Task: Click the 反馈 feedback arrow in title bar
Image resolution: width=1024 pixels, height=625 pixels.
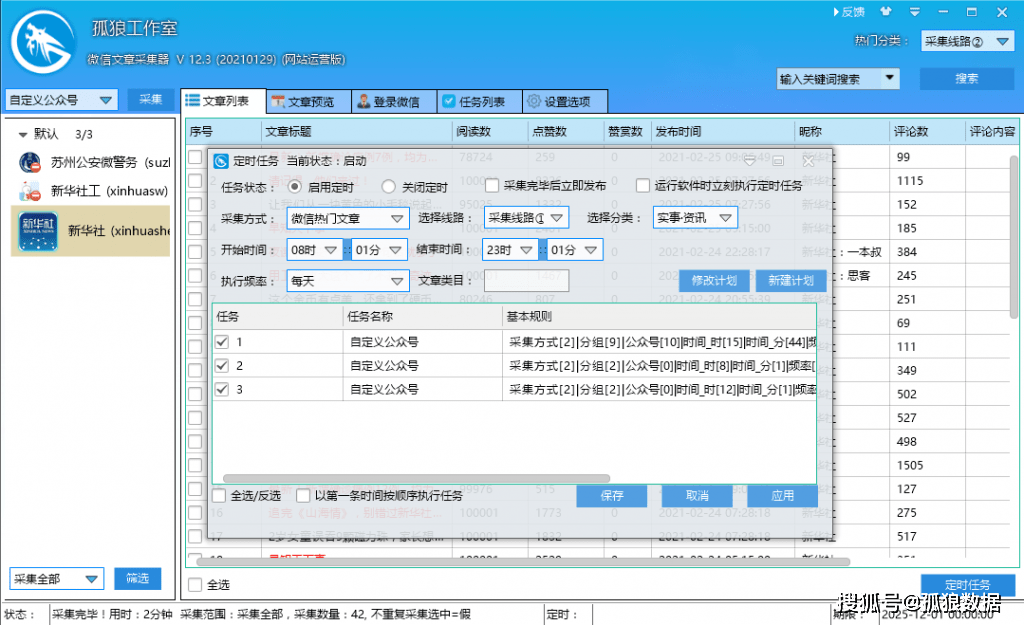Action: coord(848,12)
